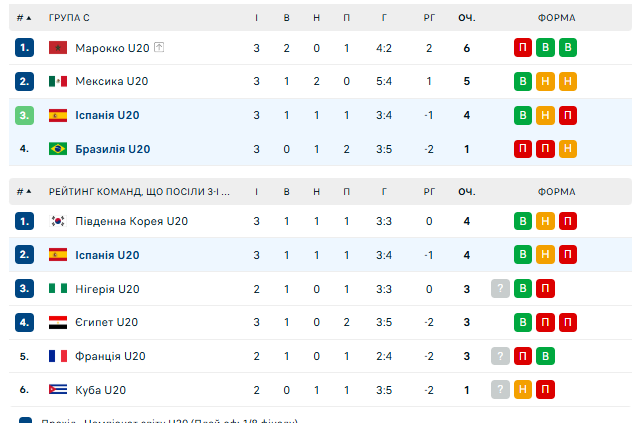Image resolution: width=641 pixels, height=423 pixels.
Task: Click the Г goals header in third-place table
Action: 385,191
